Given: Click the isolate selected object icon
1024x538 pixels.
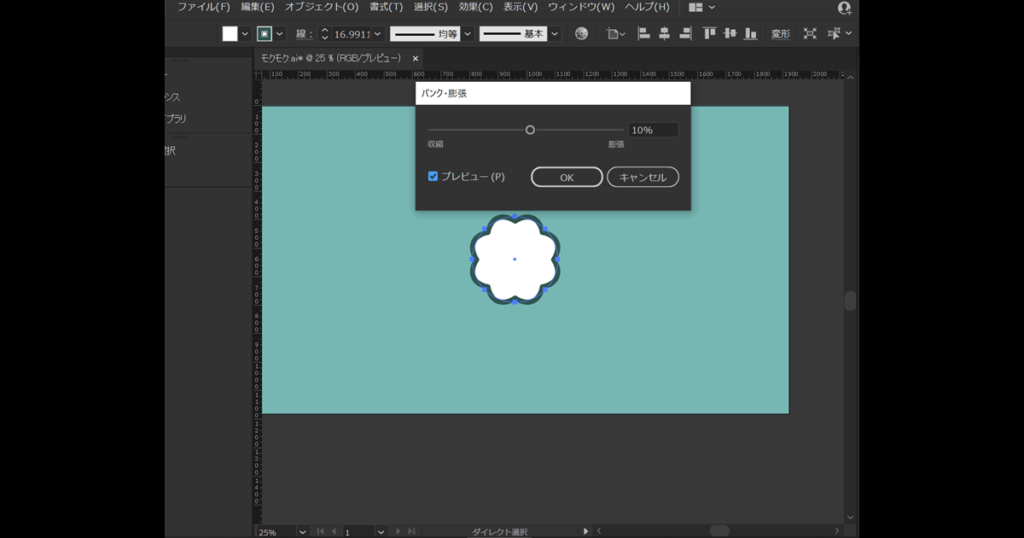Looking at the screenshot, I should (x=809, y=33).
